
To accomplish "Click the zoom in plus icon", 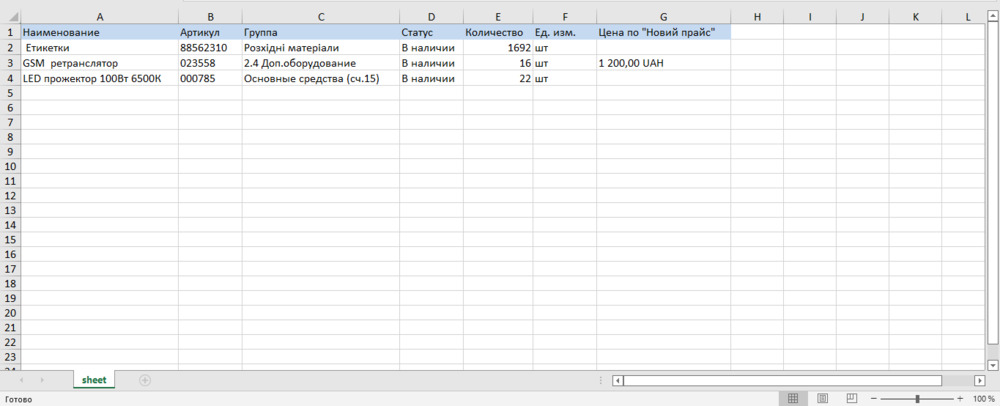I will tap(960, 398).
